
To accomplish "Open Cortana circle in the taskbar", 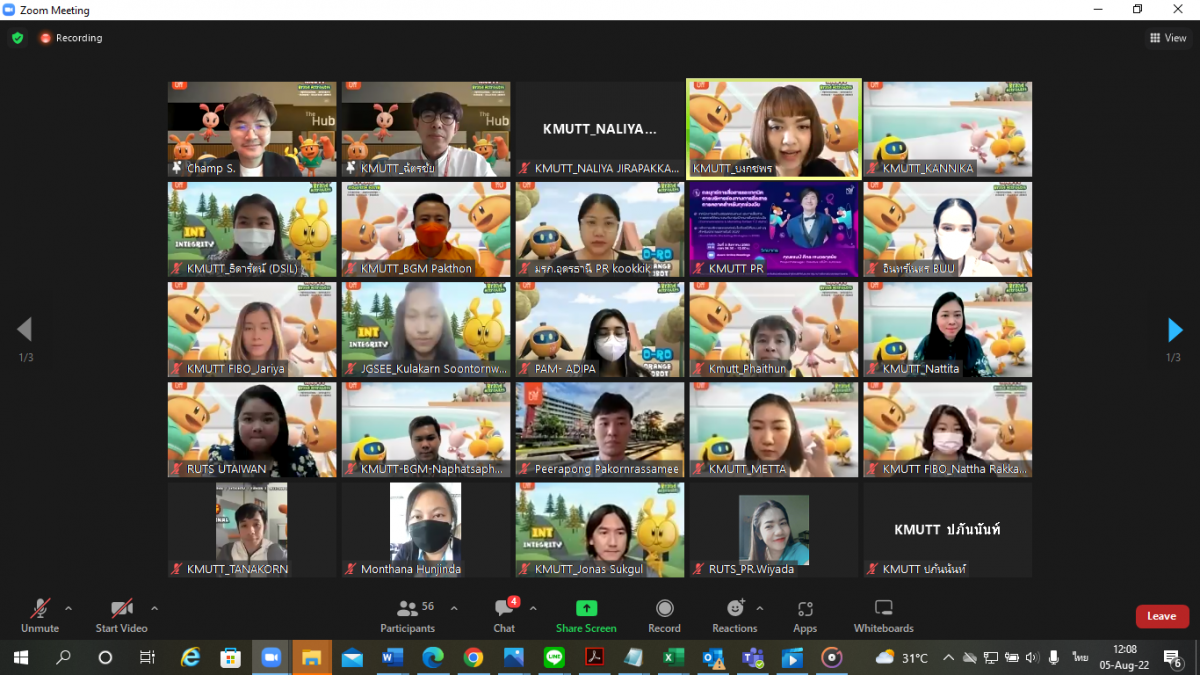I will 105,657.
